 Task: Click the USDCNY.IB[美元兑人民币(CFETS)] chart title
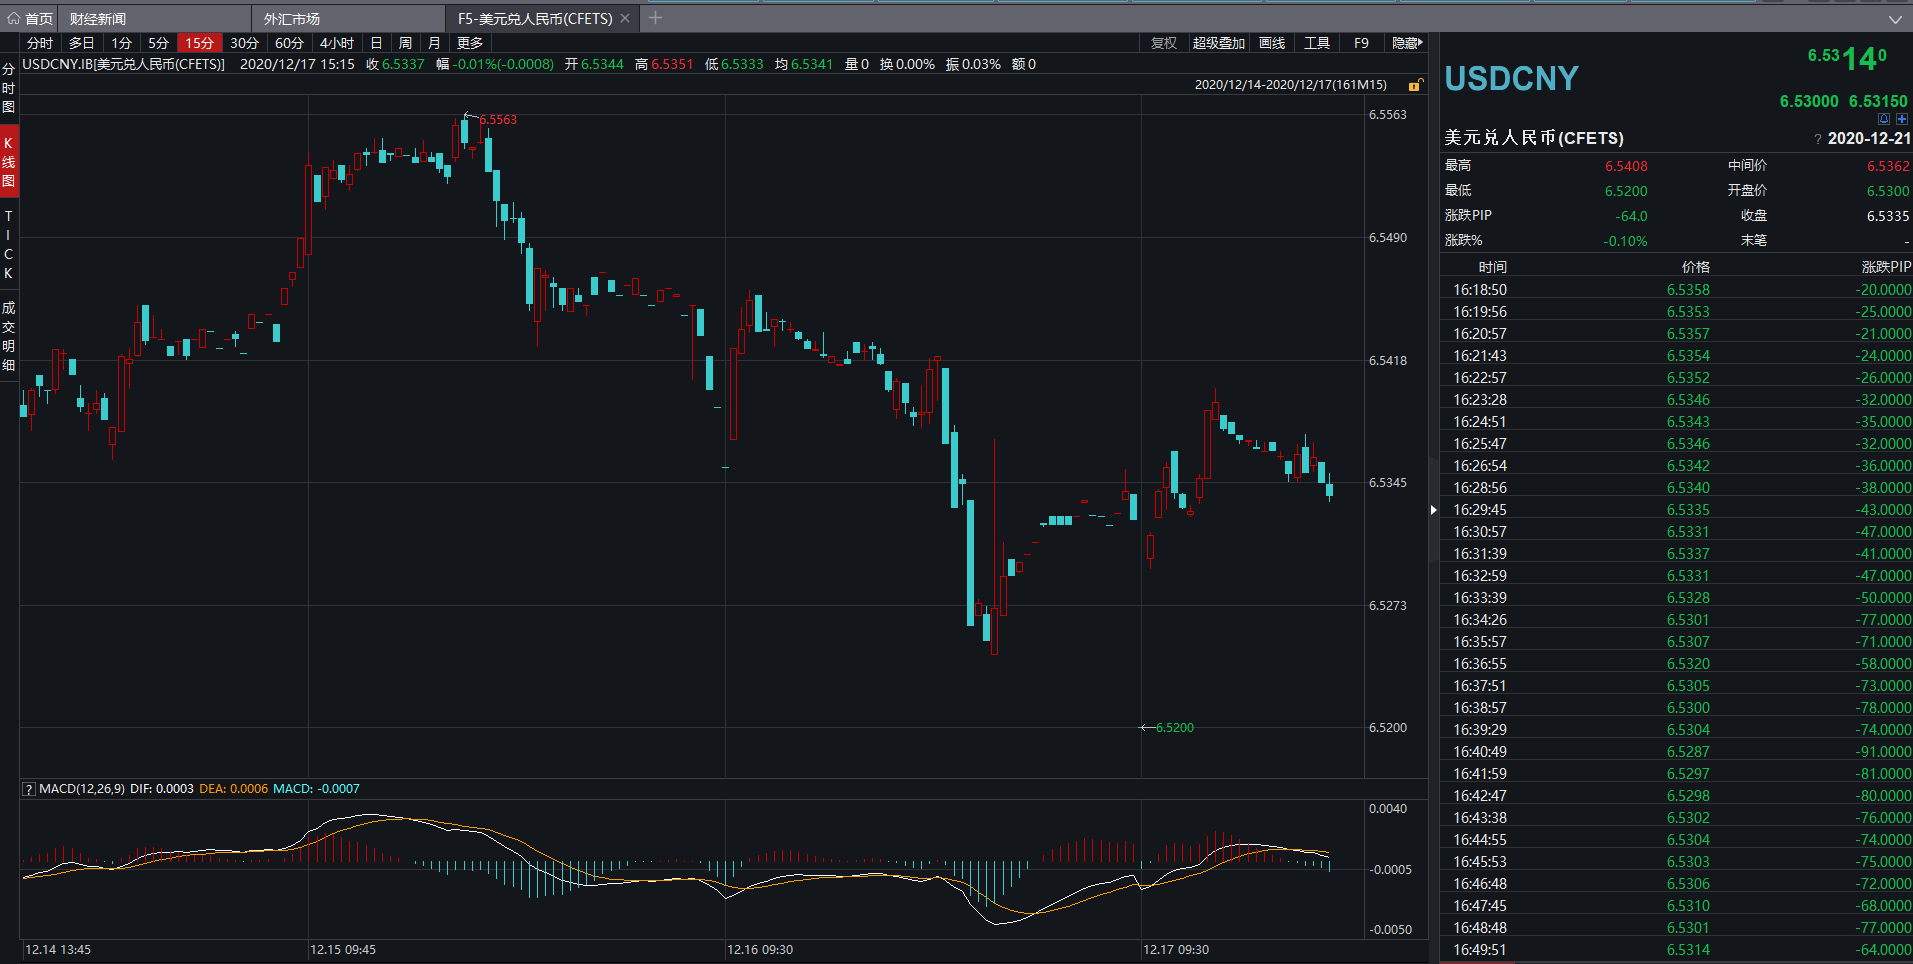(x=124, y=64)
